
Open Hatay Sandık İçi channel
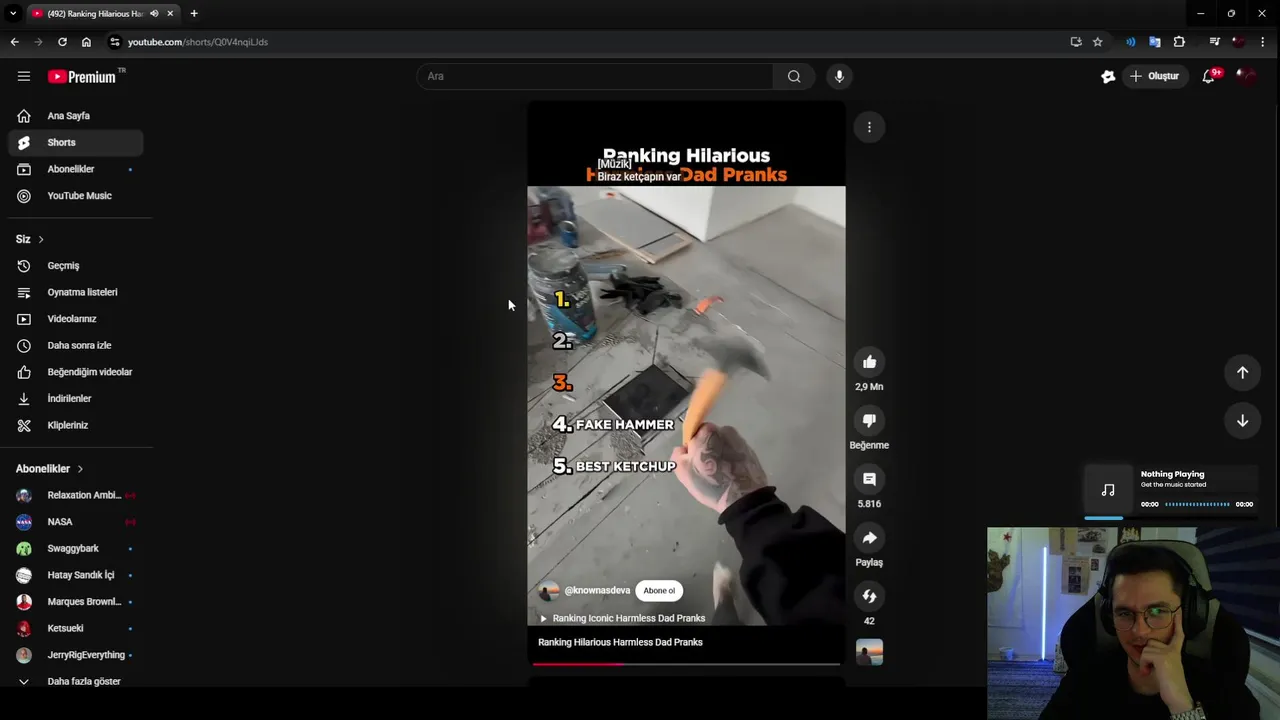click(x=76, y=575)
